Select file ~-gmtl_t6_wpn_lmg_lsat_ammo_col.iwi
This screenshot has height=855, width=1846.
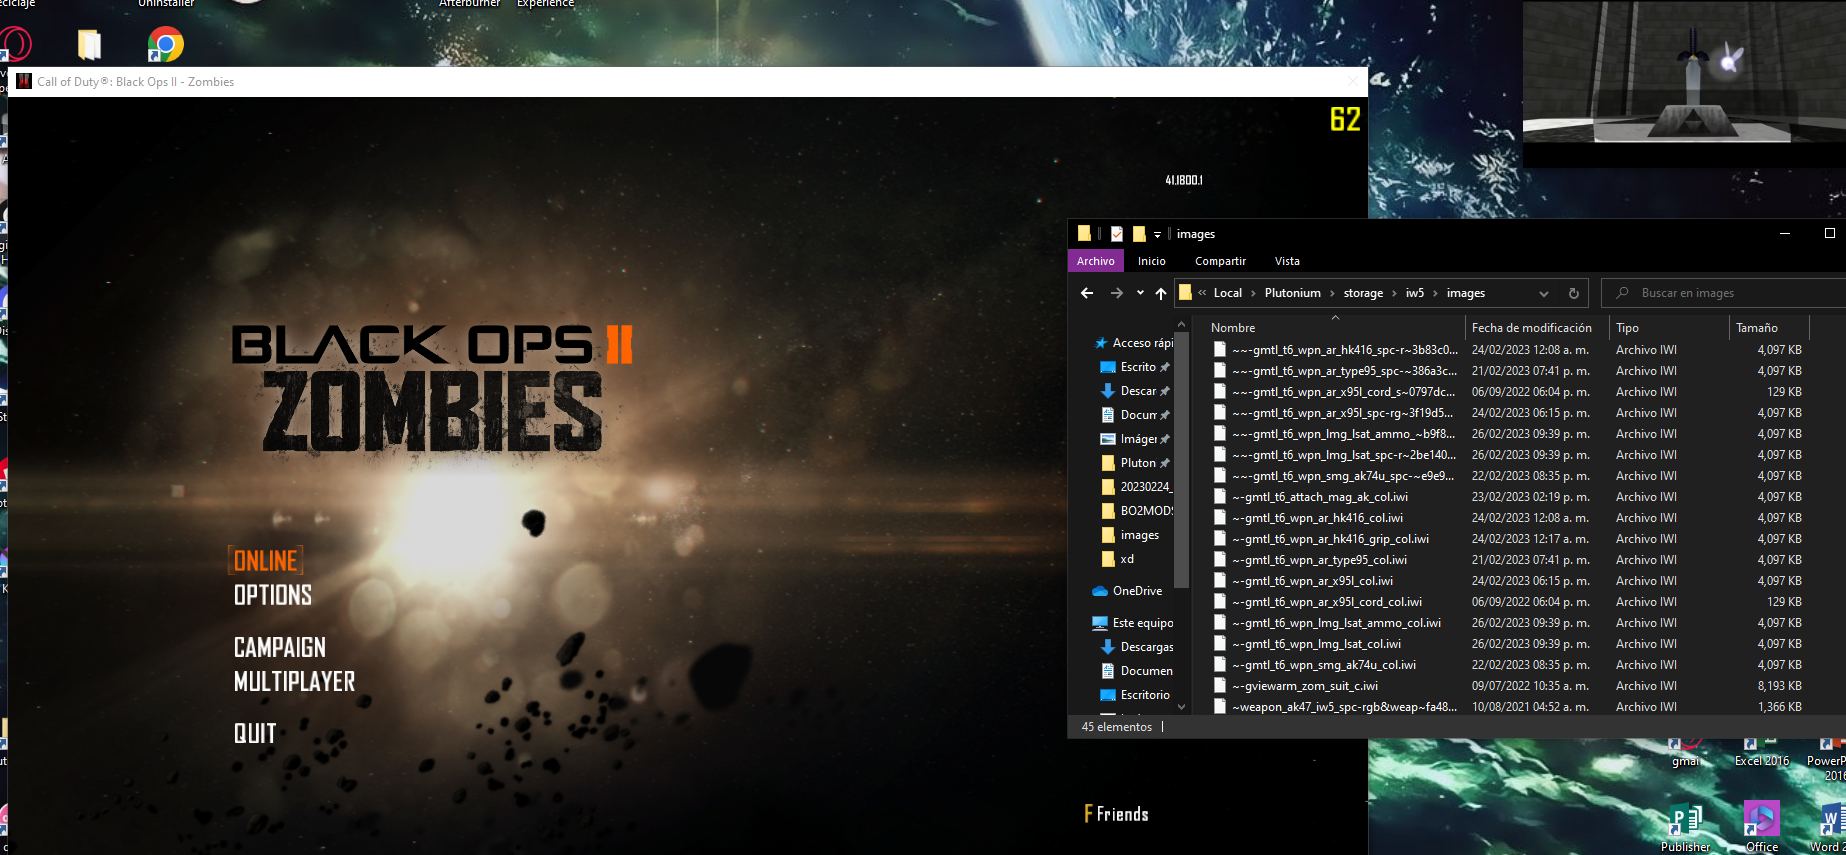[1336, 623]
